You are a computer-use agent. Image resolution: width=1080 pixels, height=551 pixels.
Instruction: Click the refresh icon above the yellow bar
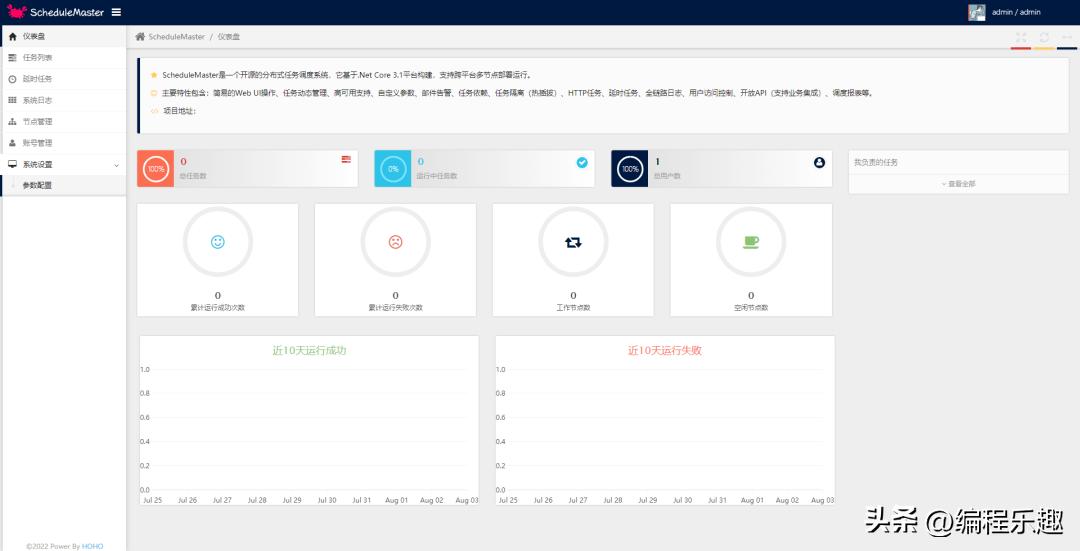tap(1044, 37)
